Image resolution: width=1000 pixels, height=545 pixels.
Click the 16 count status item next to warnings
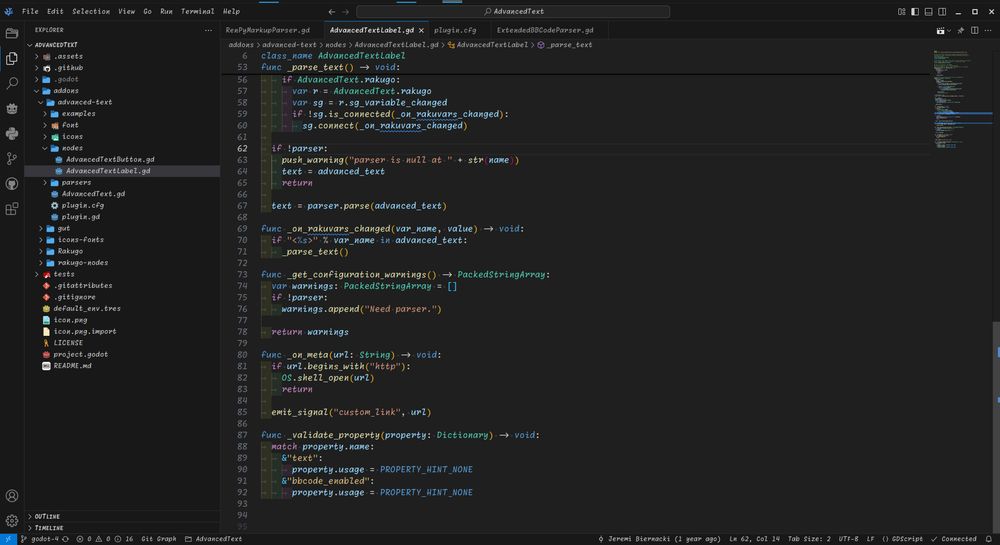tap(124, 539)
